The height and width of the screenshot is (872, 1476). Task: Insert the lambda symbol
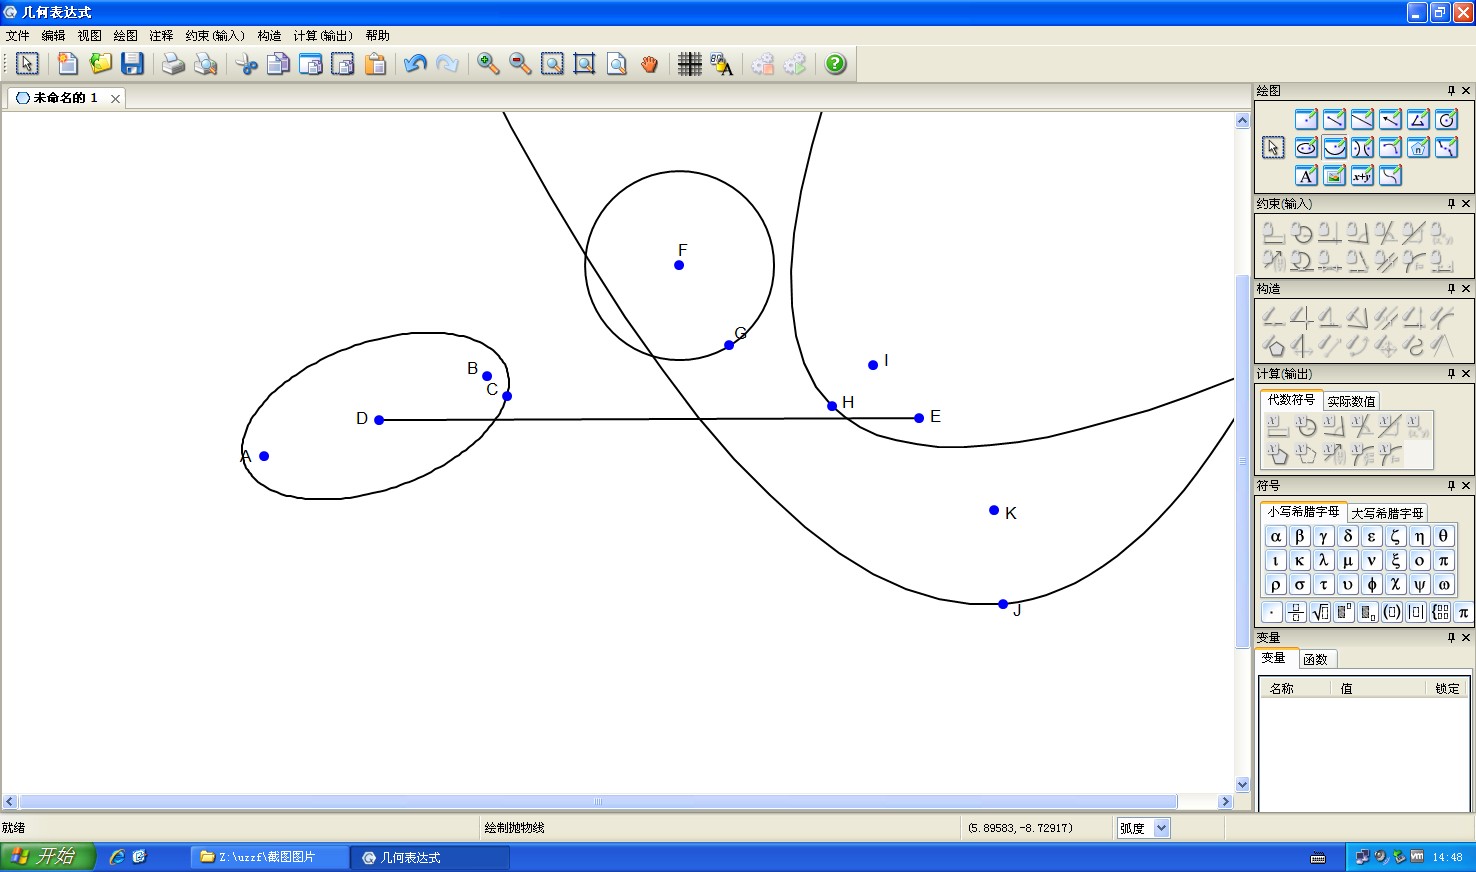point(1323,561)
